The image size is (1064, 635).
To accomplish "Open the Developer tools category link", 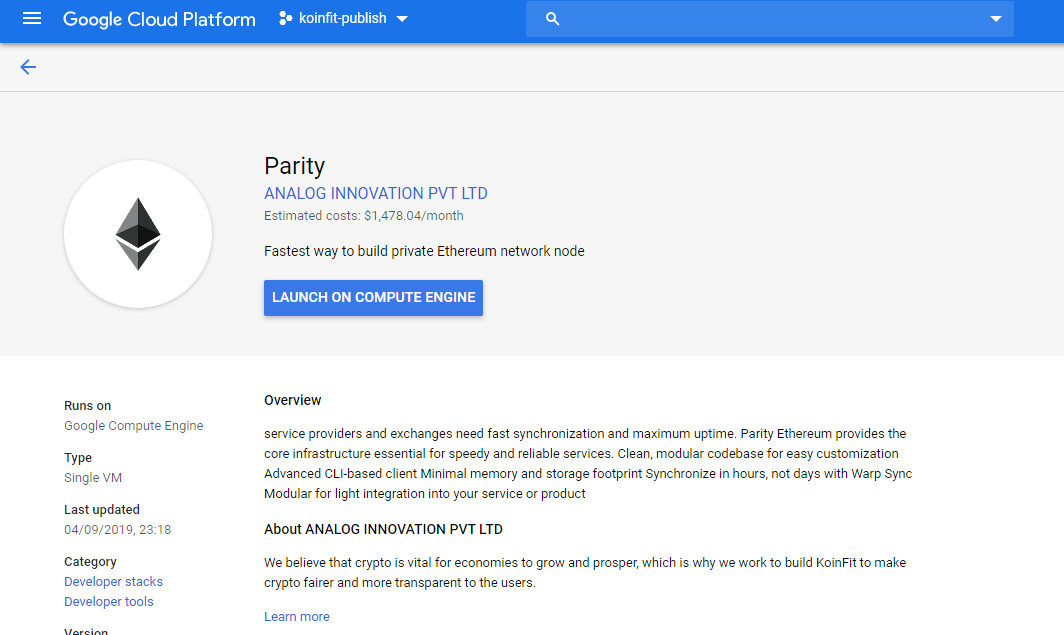I will [x=109, y=602].
